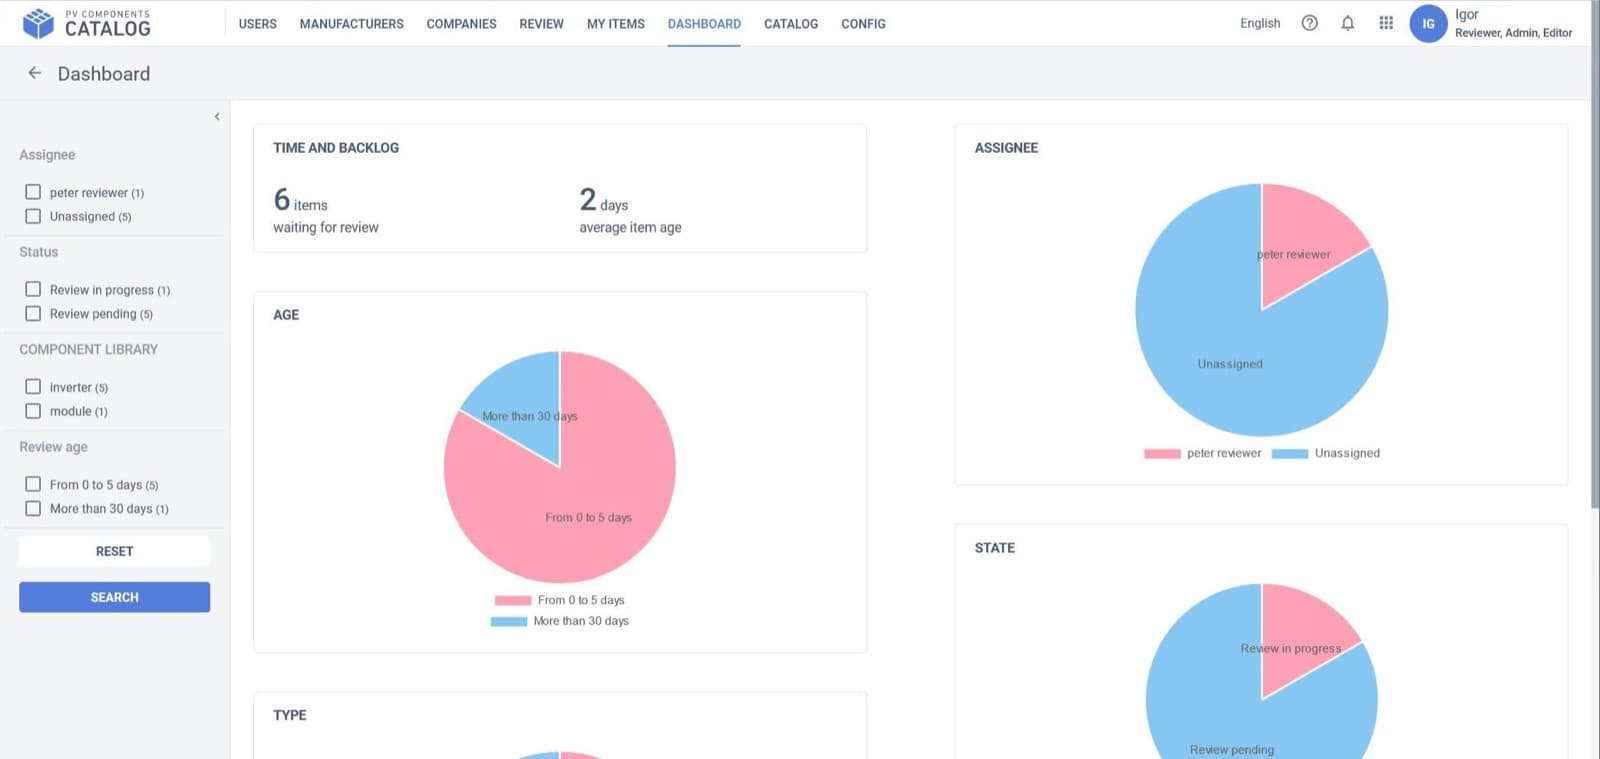Click the IG user avatar
Image resolution: width=1600 pixels, height=759 pixels.
(x=1428, y=24)
